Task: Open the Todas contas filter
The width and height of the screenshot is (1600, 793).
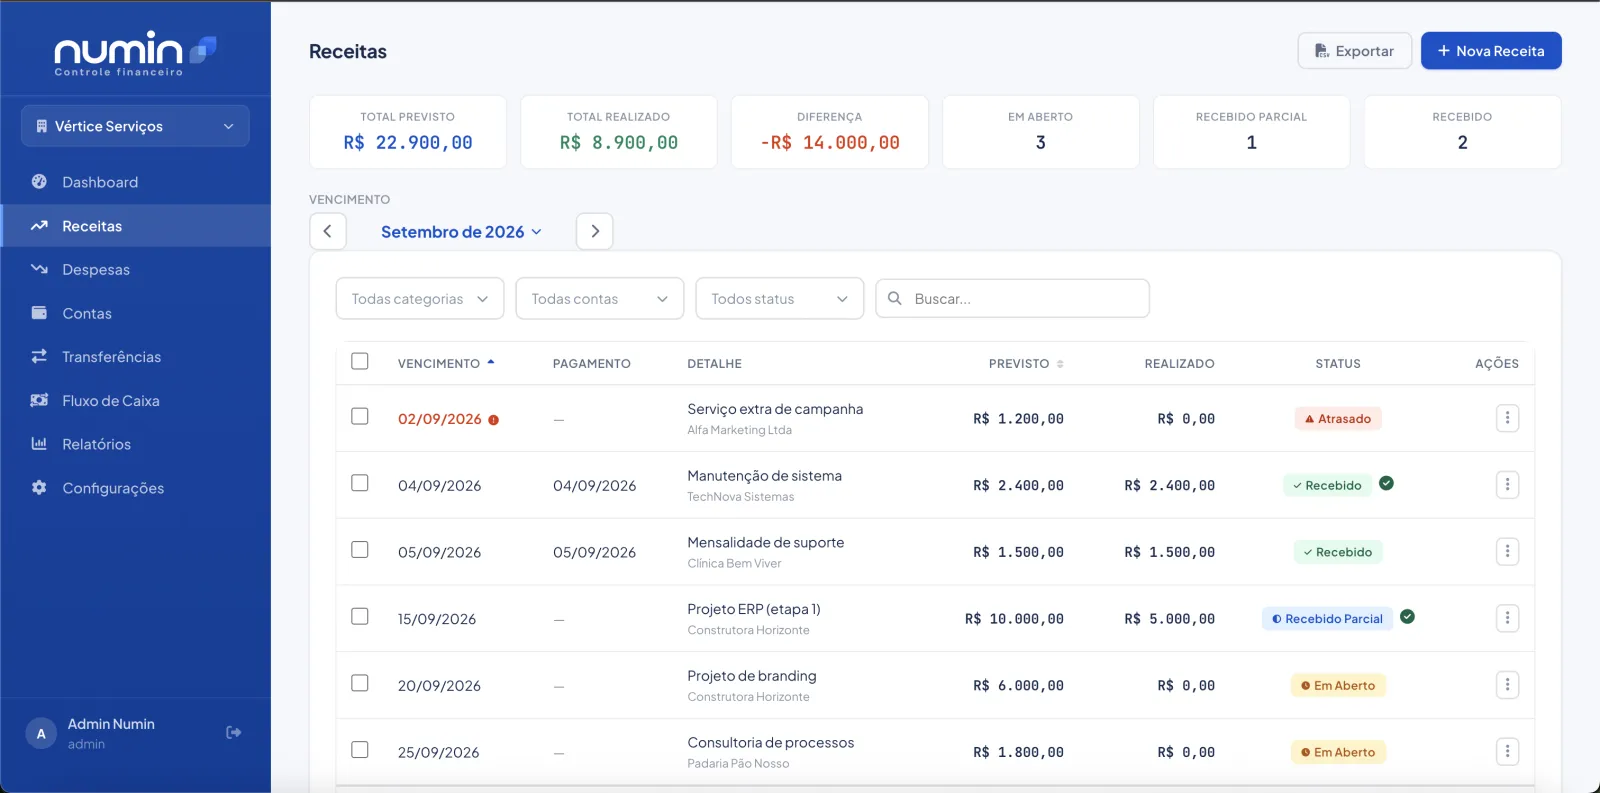Action: [600, 298]
